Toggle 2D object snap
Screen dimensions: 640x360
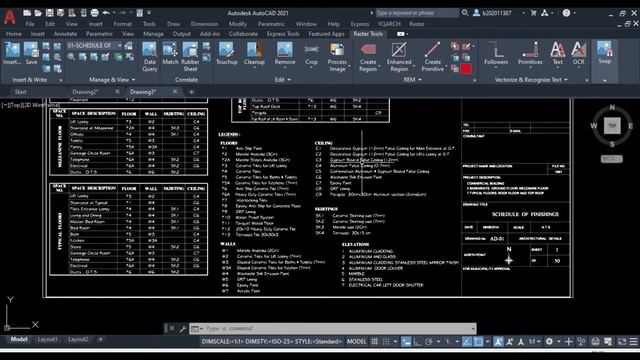pyautogui.click(x=478, y=342)
